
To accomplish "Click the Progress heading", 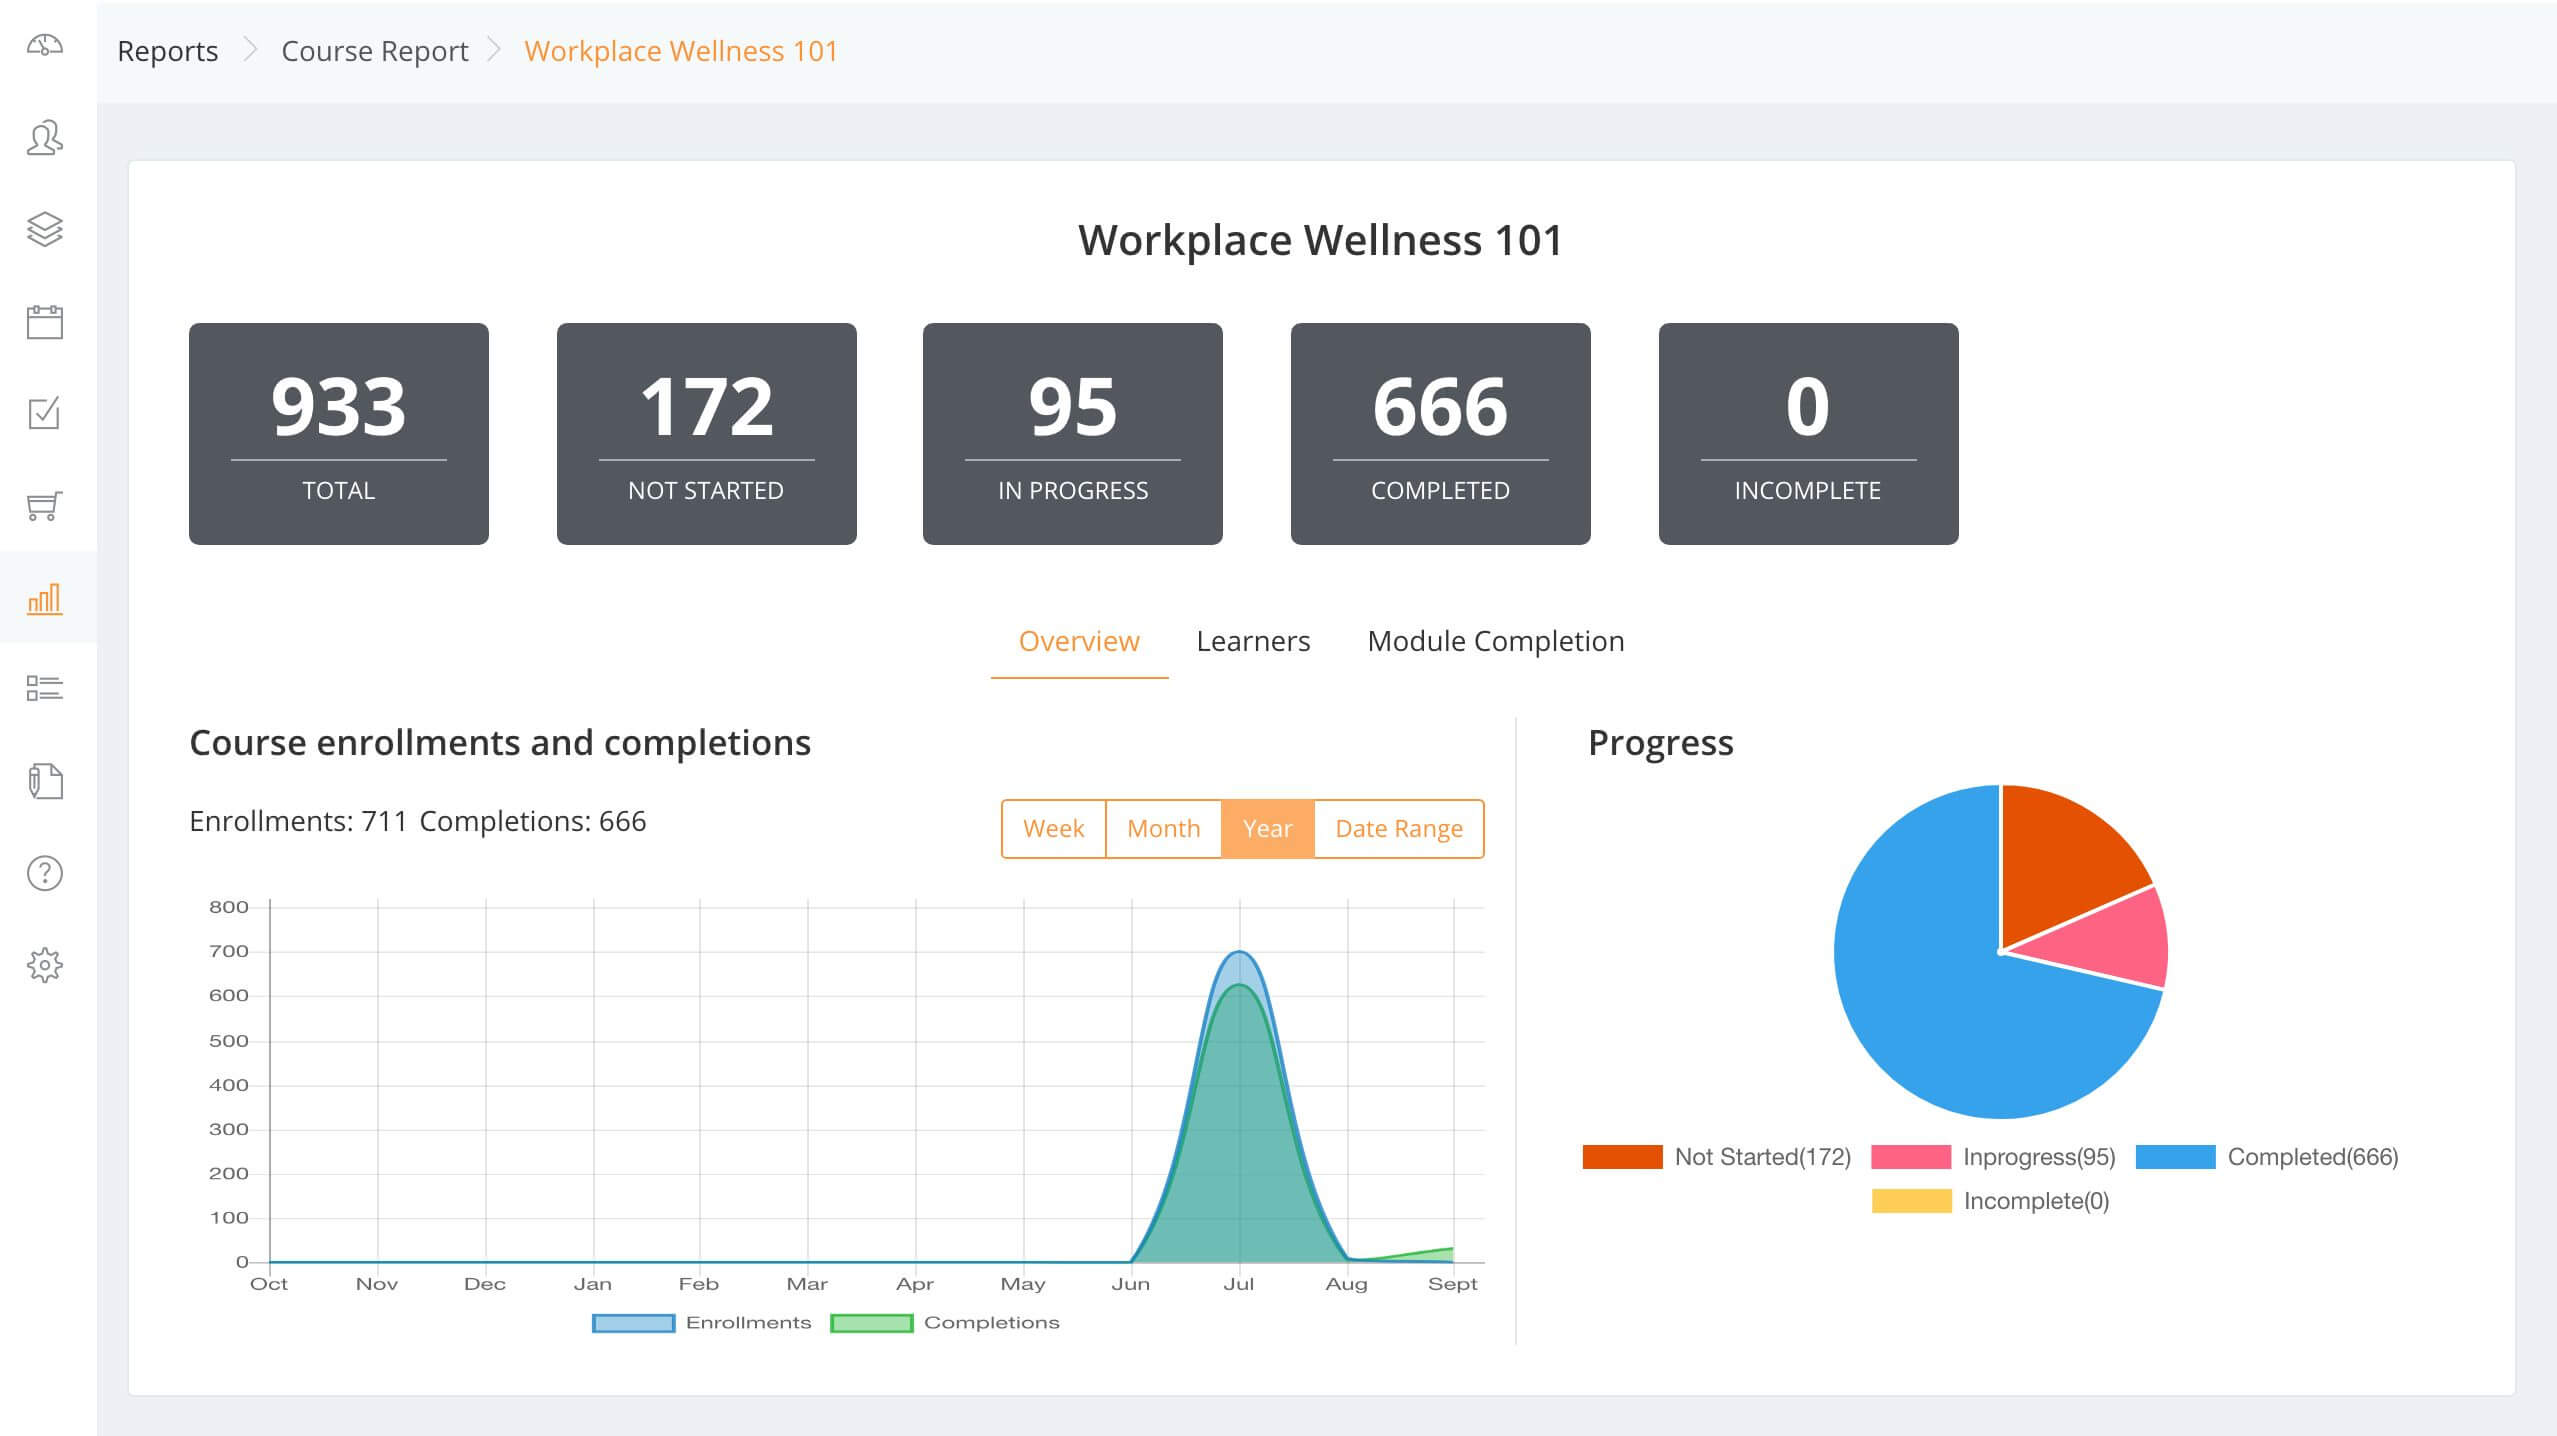I will [x=1661, y=743].
